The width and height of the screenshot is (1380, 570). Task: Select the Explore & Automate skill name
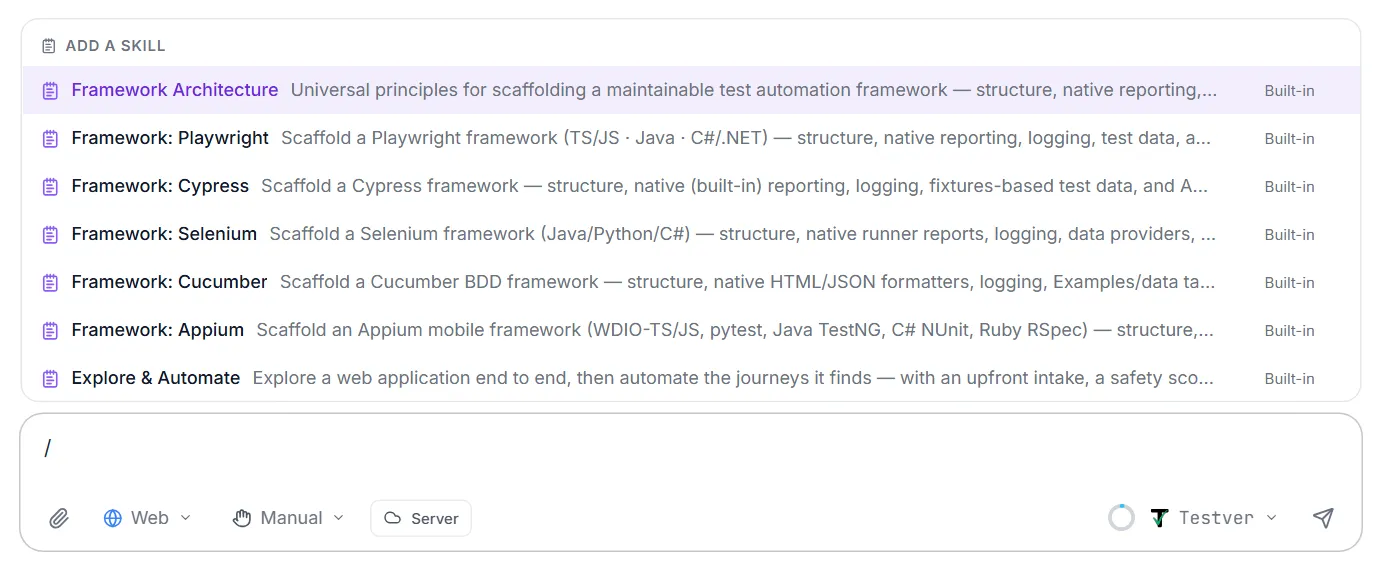pyautogui.click(x=156, y=378)
